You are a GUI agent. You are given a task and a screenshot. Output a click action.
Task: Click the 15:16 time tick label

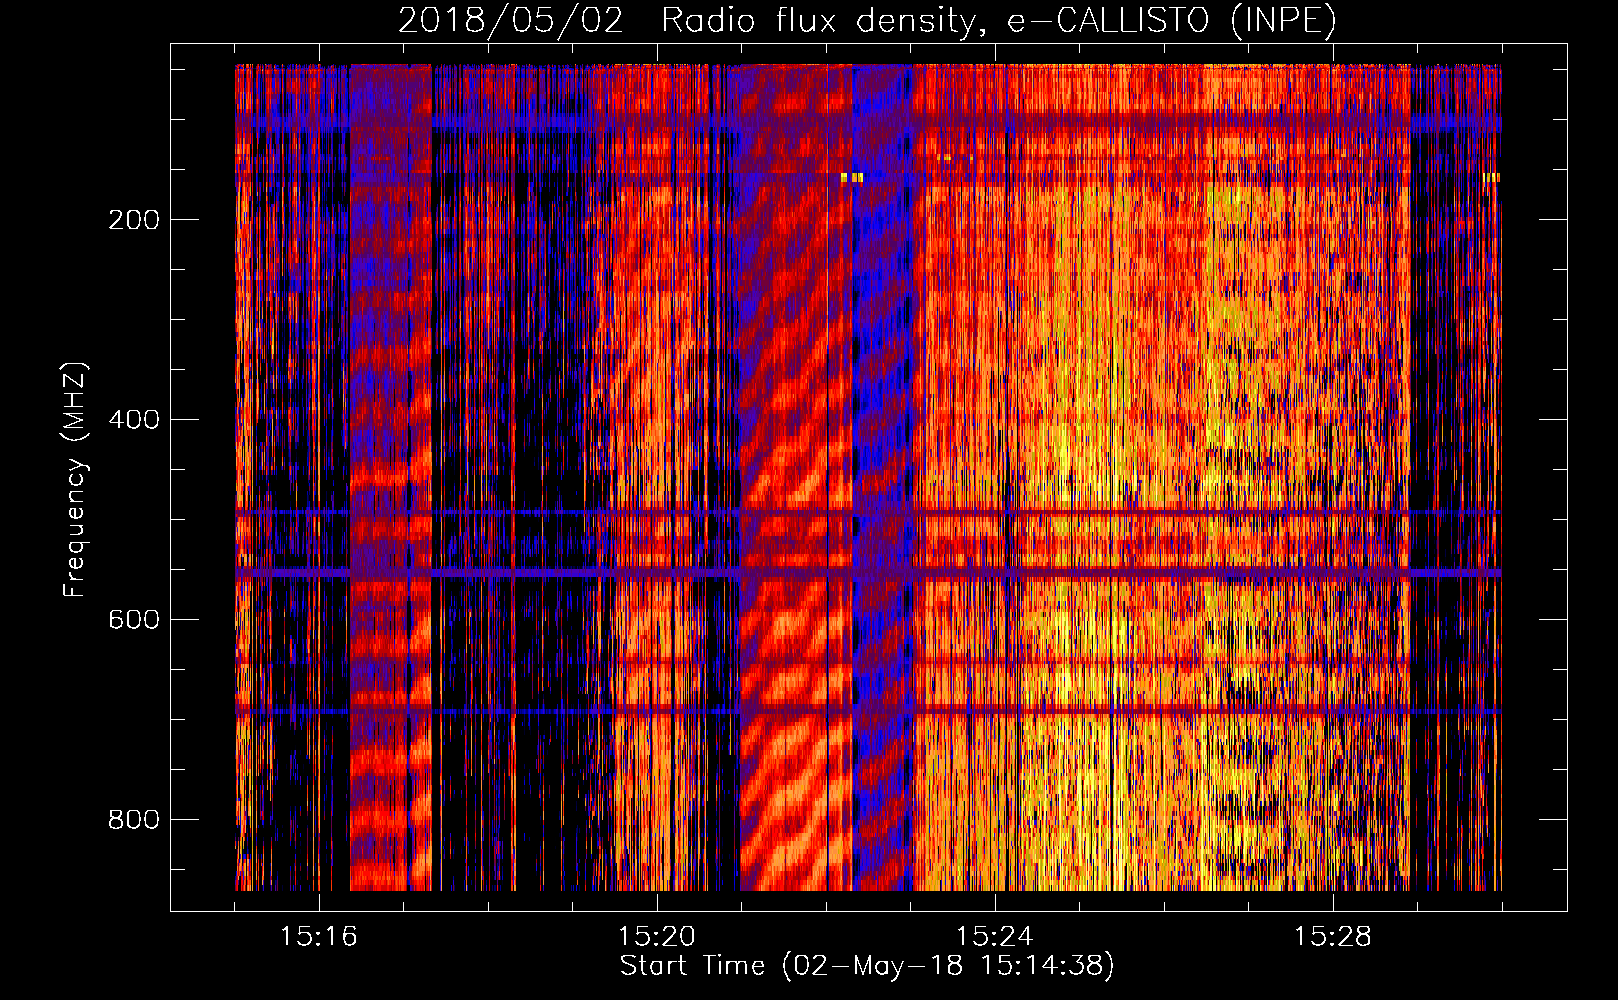click(x=319, y=937)
